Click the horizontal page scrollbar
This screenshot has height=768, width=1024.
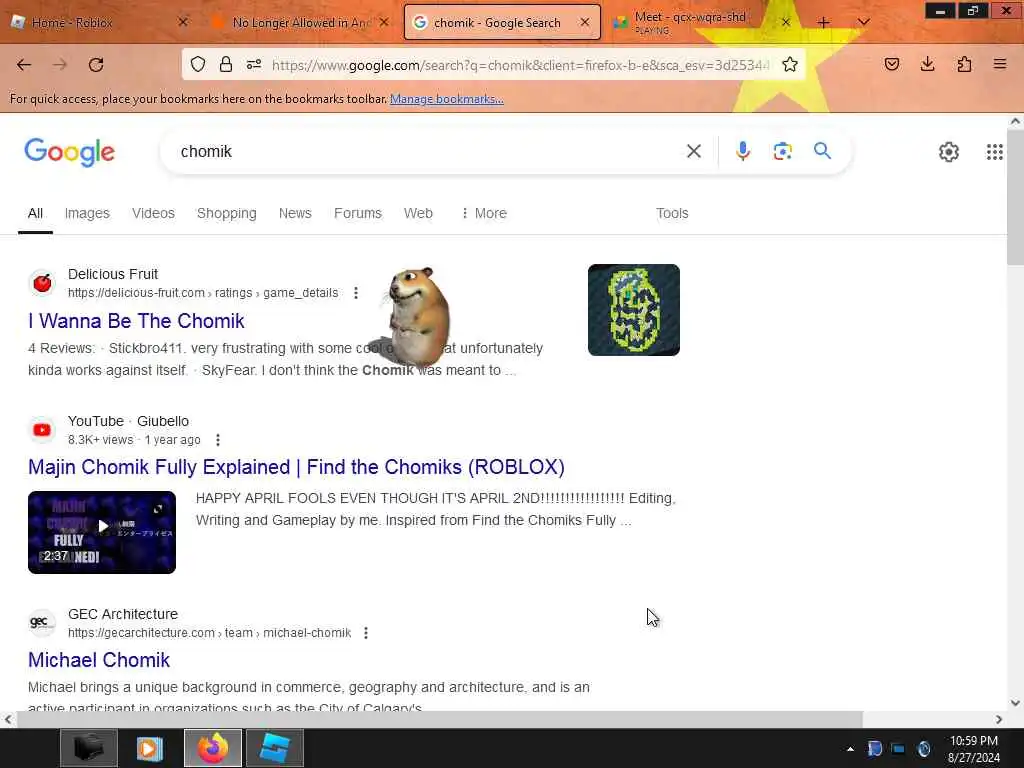(439, 719)
